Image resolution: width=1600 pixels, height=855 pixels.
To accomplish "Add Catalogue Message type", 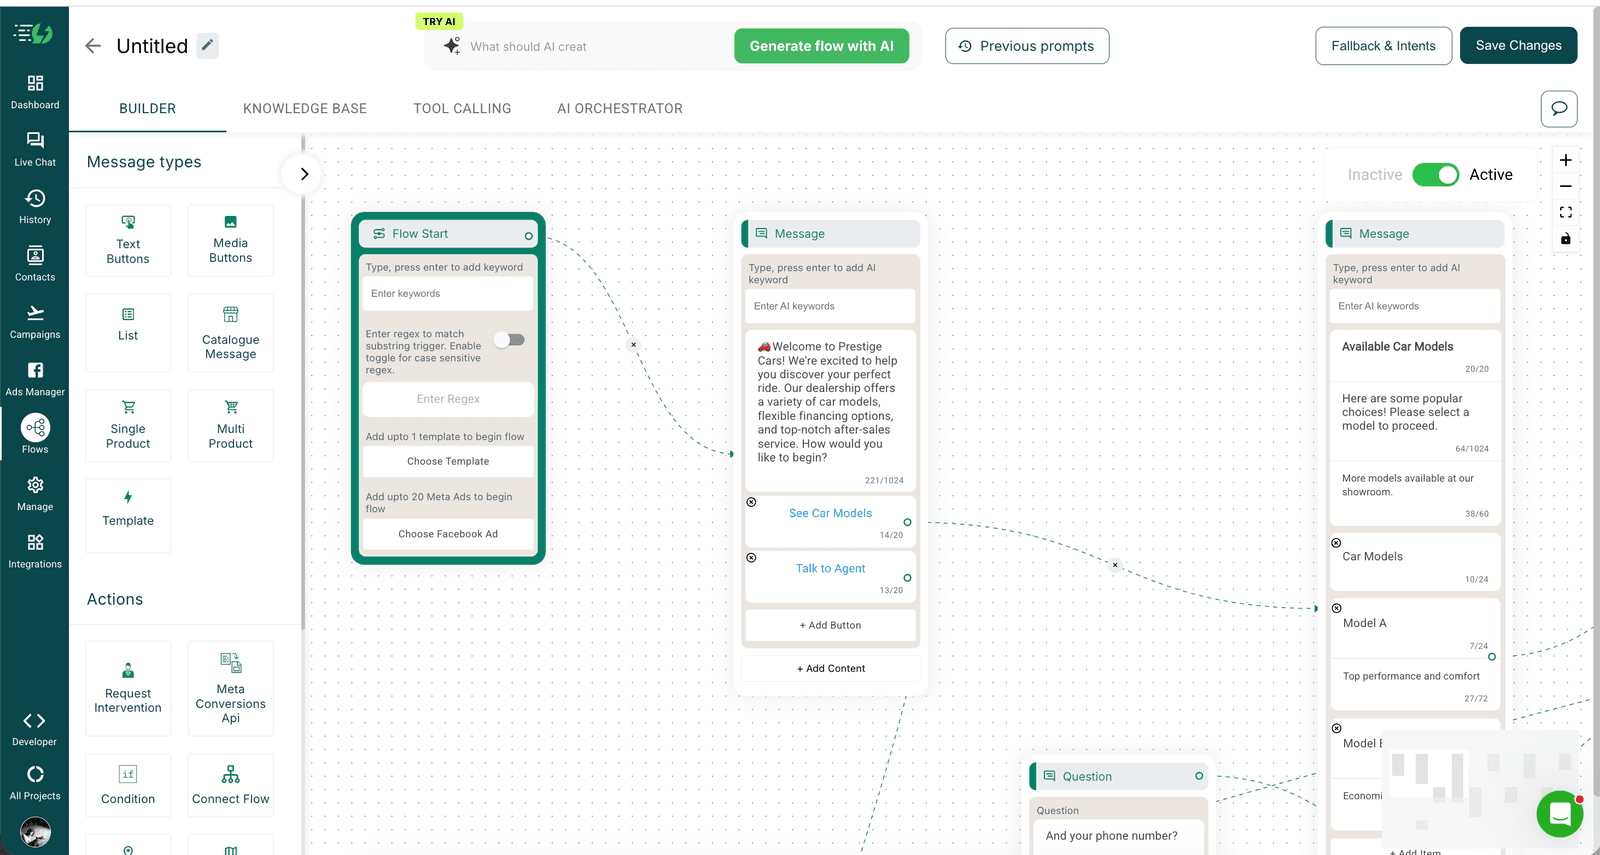I will pyautogui.click(x=230, y=332).
